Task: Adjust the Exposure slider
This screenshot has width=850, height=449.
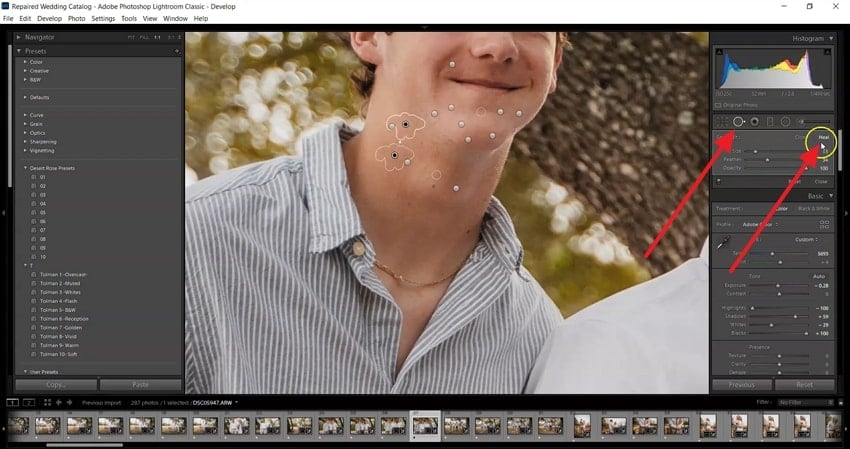Action: (778, 285)
